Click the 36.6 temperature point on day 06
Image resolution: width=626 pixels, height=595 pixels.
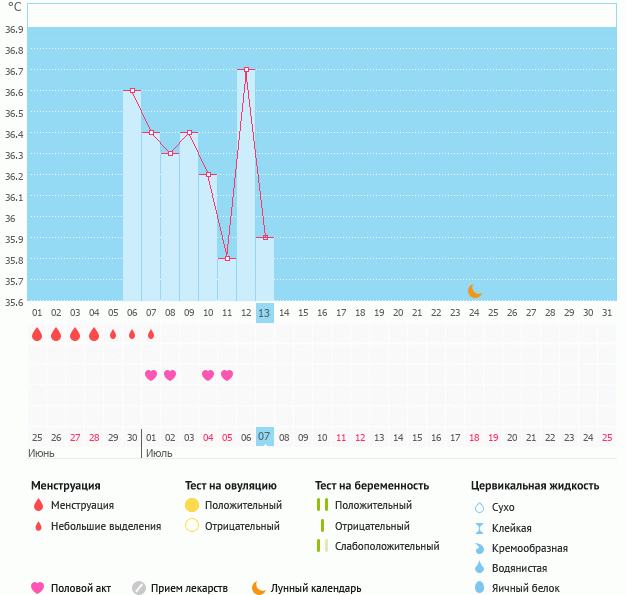point(132,90)
